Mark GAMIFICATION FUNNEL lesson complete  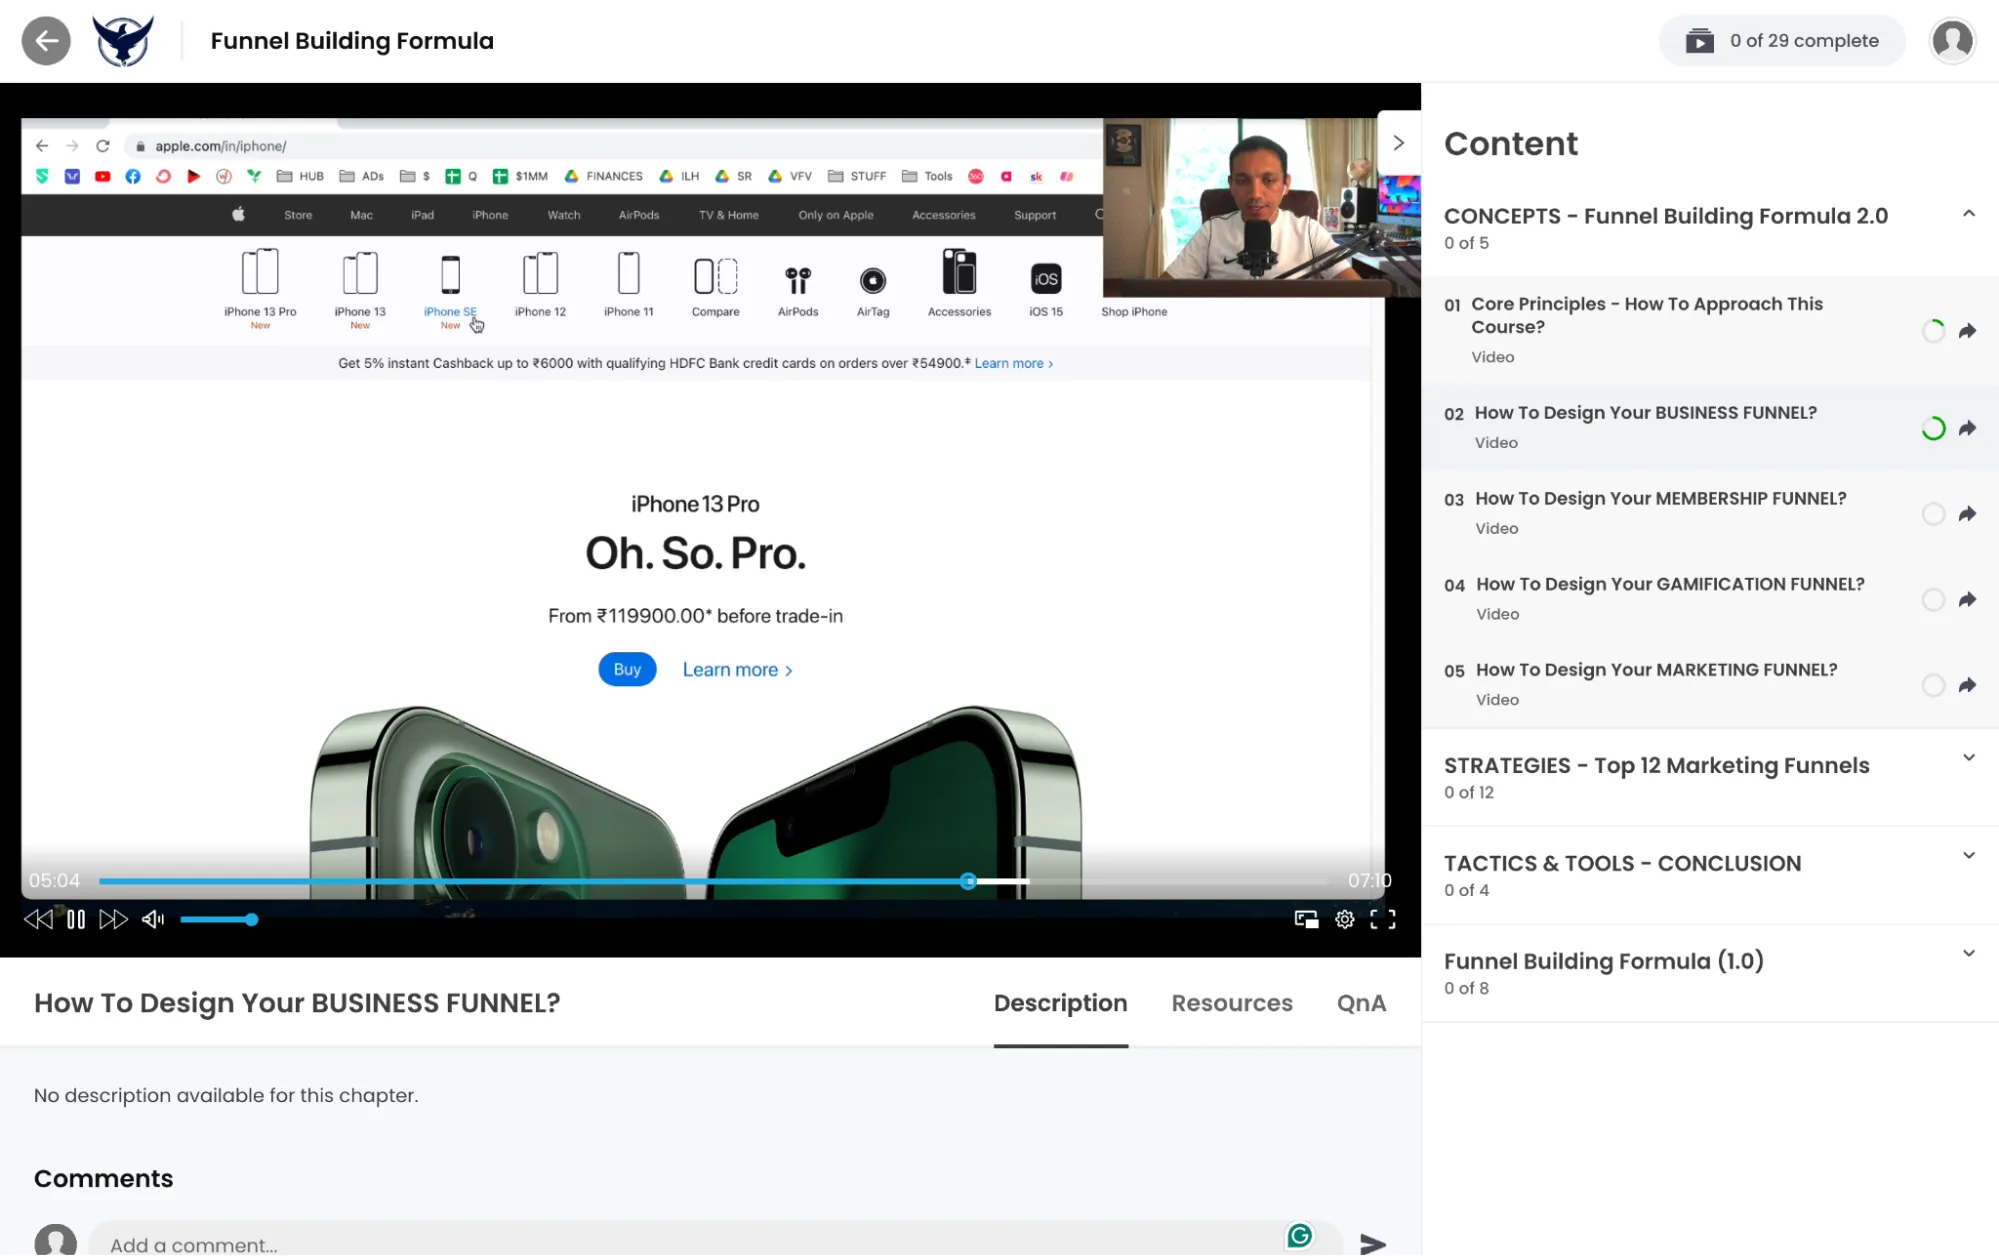(1933, 599)
